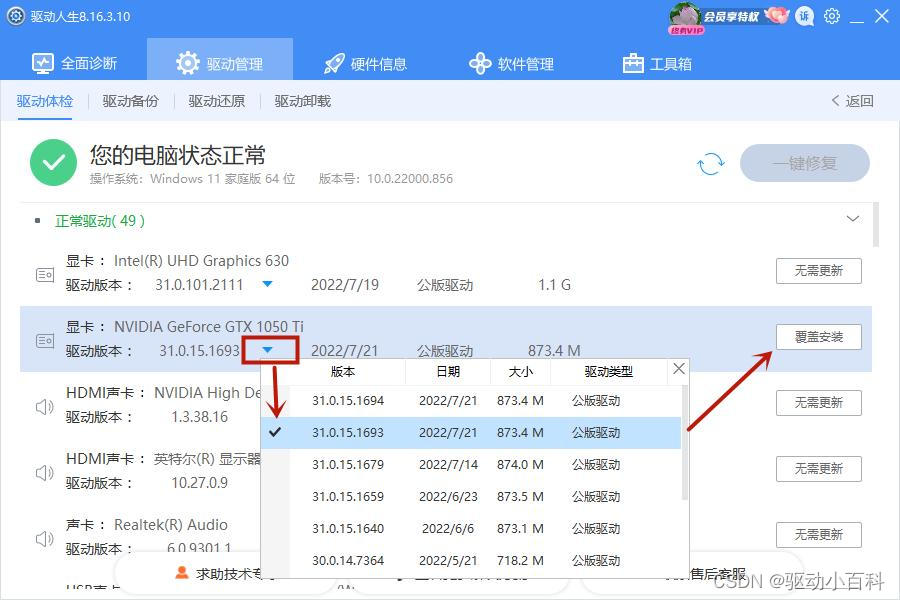Open 软件管理 tab

[x=511, y=63]
